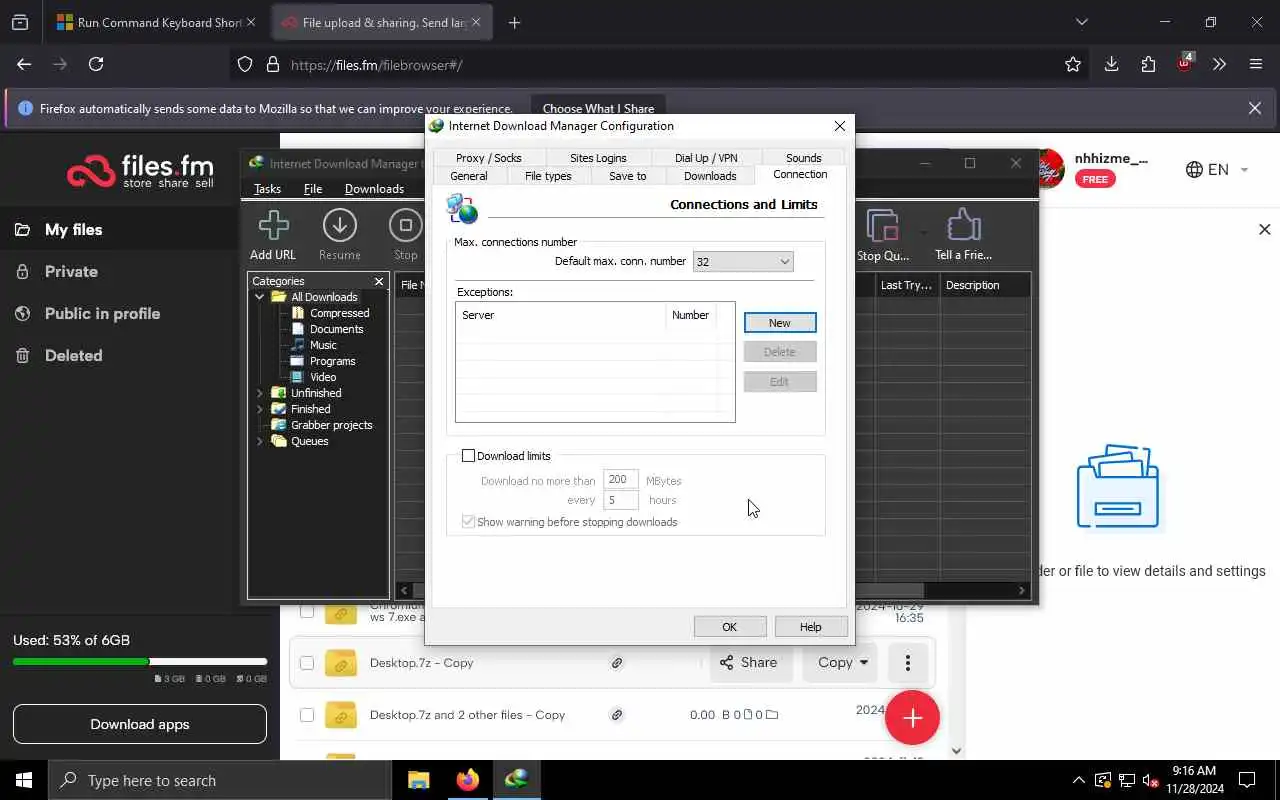Open a new browser tab
The height and width of the screenshot is (800, 1280).
click(514, 22)
